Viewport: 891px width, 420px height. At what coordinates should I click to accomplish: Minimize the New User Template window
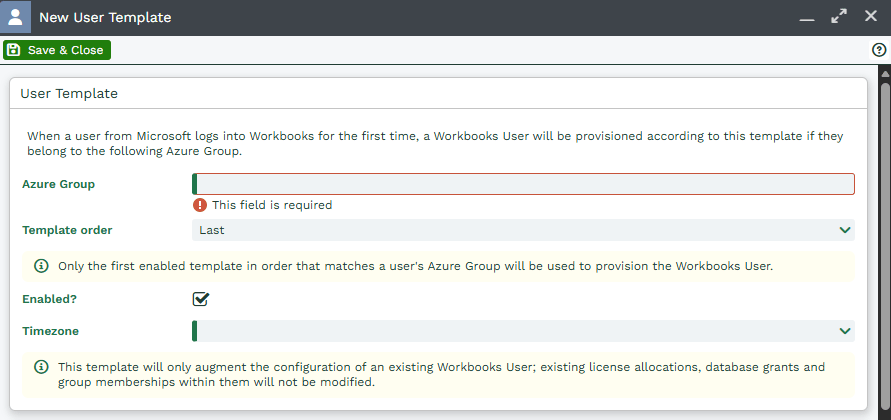pos(807,18)
